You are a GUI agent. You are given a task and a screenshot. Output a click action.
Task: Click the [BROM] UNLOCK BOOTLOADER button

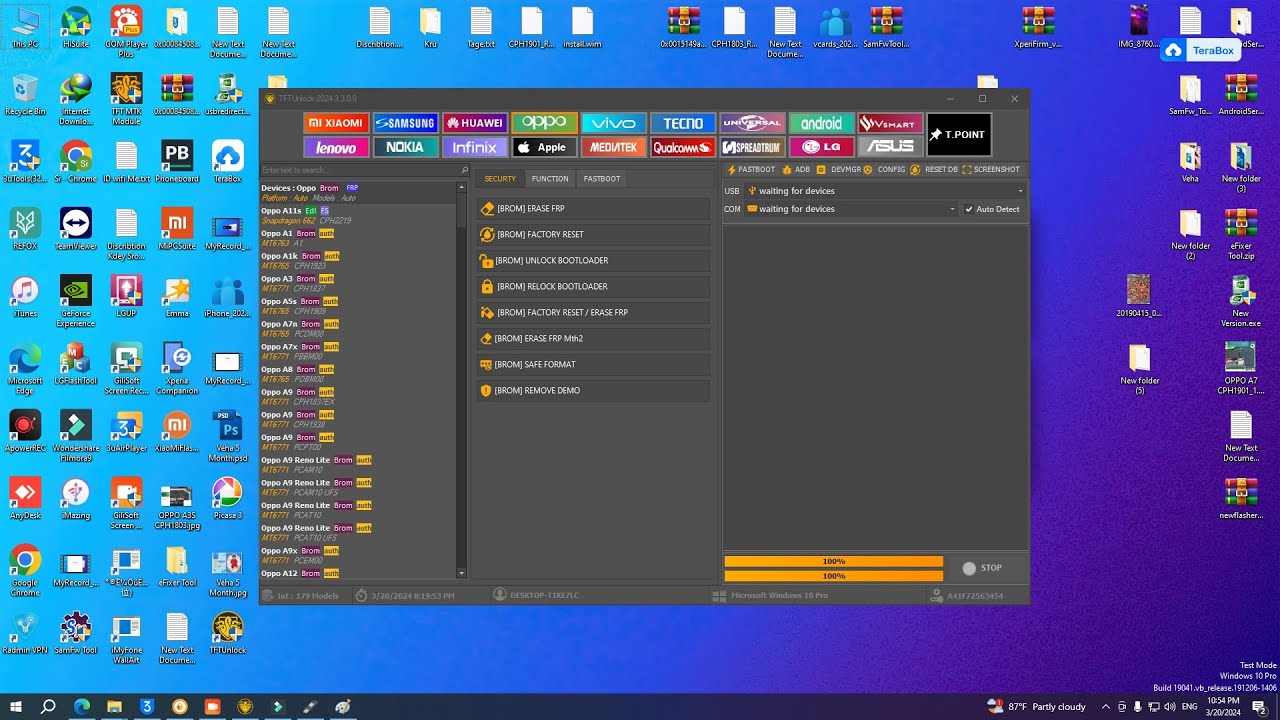coord(592,260)
